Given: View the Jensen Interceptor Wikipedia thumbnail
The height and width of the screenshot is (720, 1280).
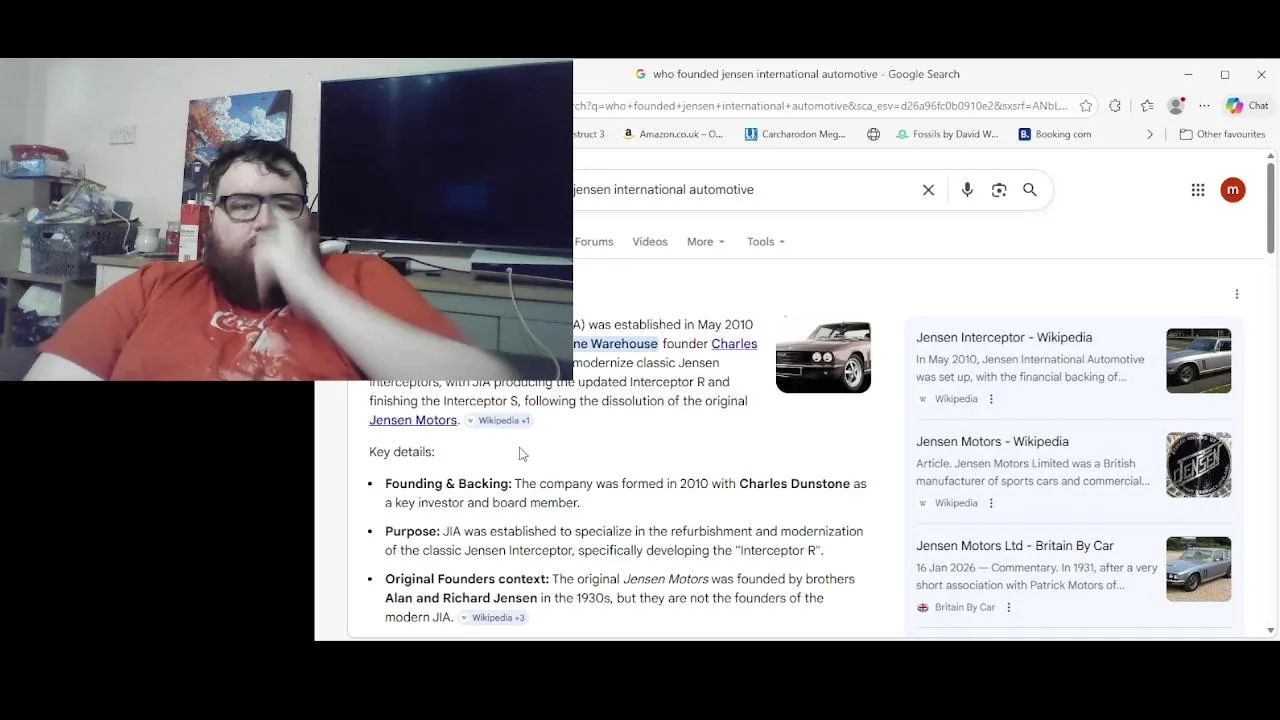Looking at the screenshot, I should click(1198, 361).
